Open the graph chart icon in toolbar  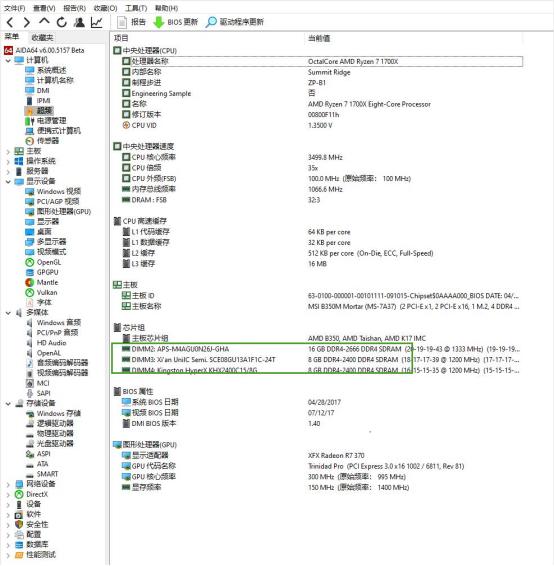pos(96,22)
